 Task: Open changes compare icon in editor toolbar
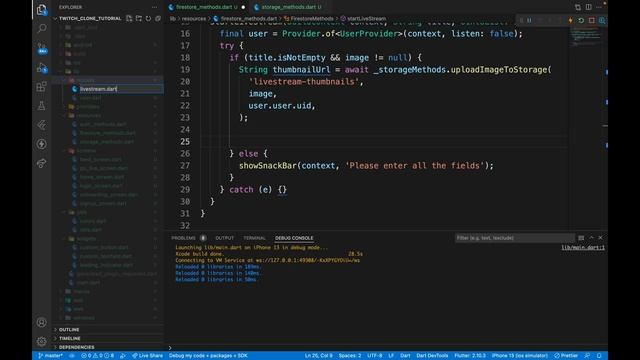(x=578, y=7)
